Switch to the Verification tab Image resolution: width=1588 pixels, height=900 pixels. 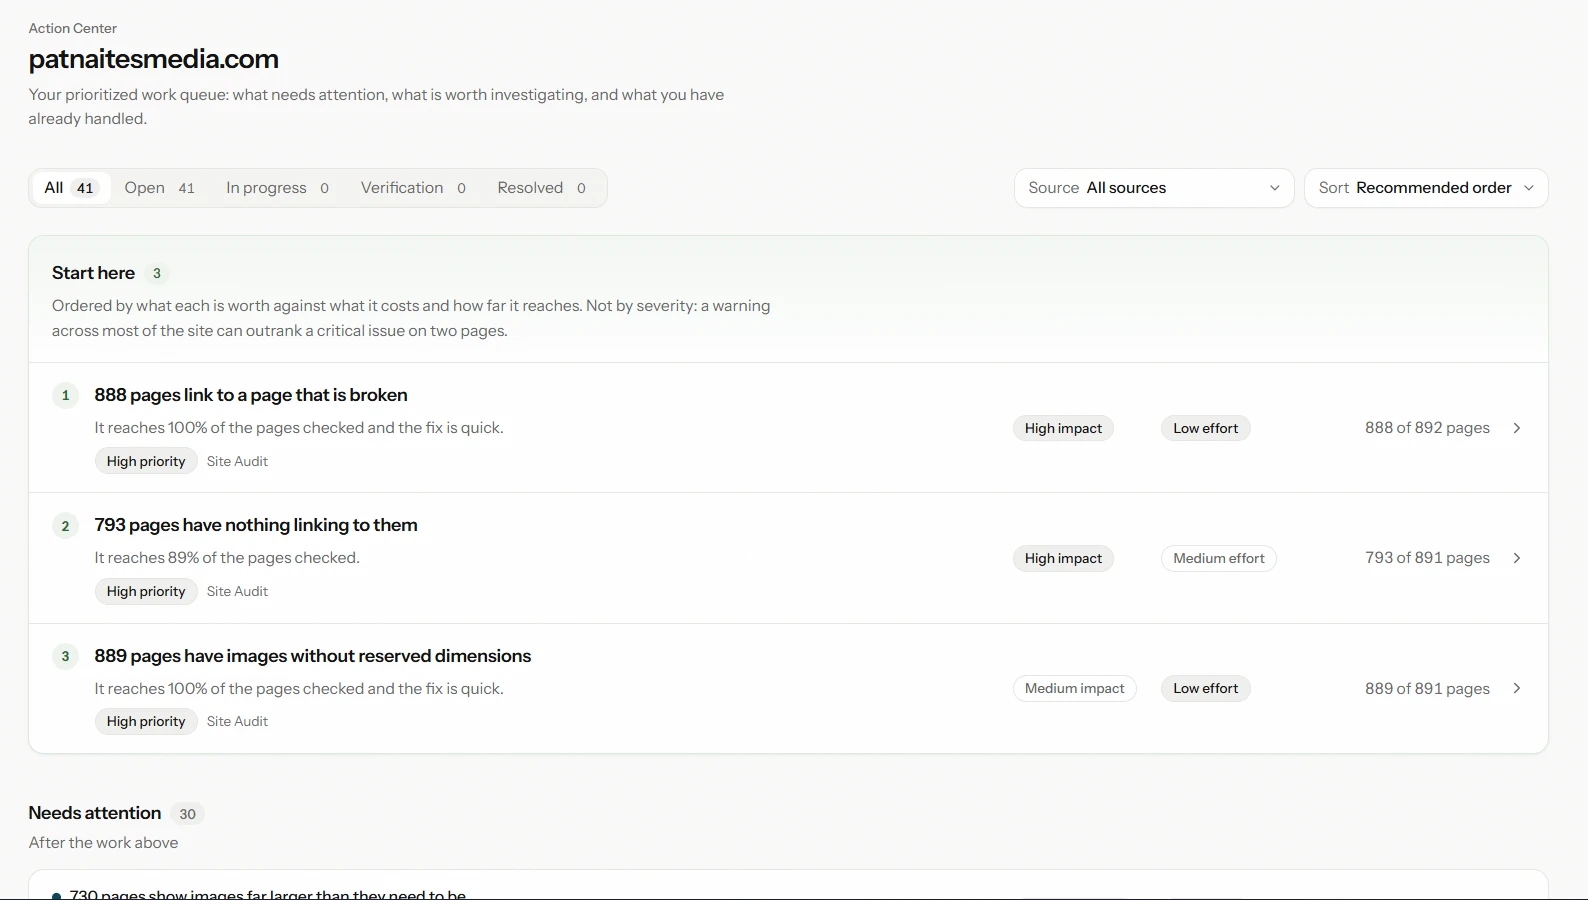click(413, 188)
